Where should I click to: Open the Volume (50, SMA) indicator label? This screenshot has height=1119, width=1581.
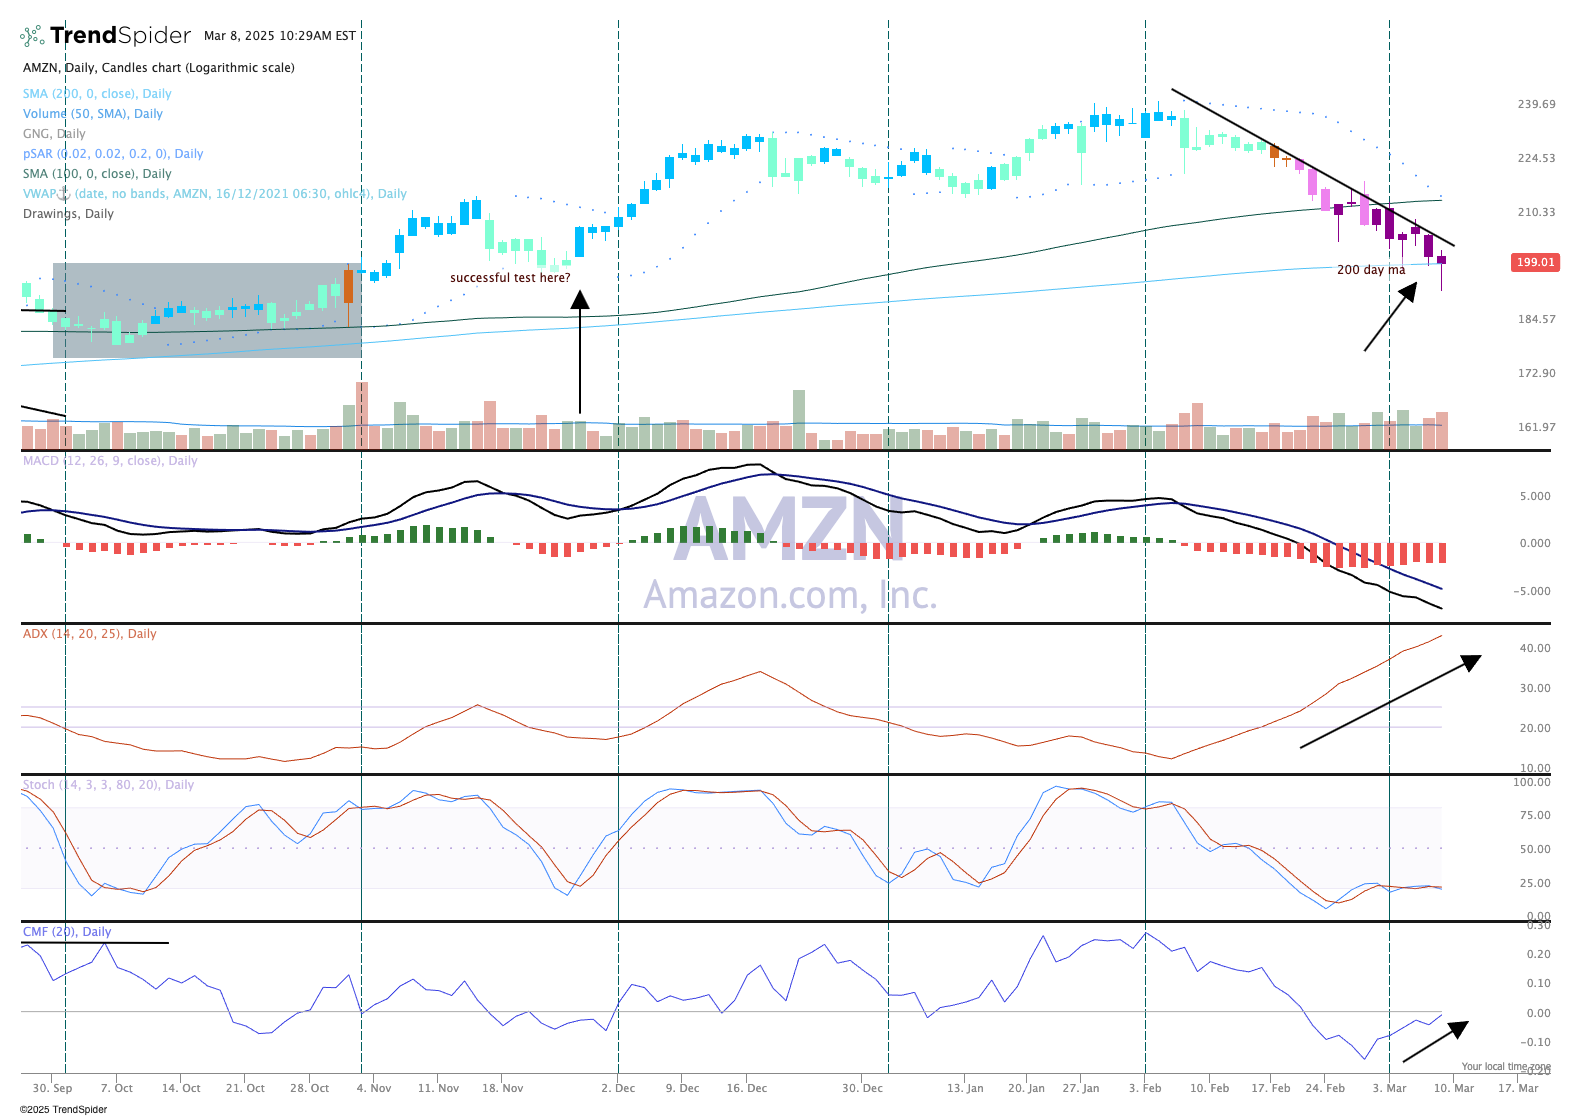click(x=92, y=114)
